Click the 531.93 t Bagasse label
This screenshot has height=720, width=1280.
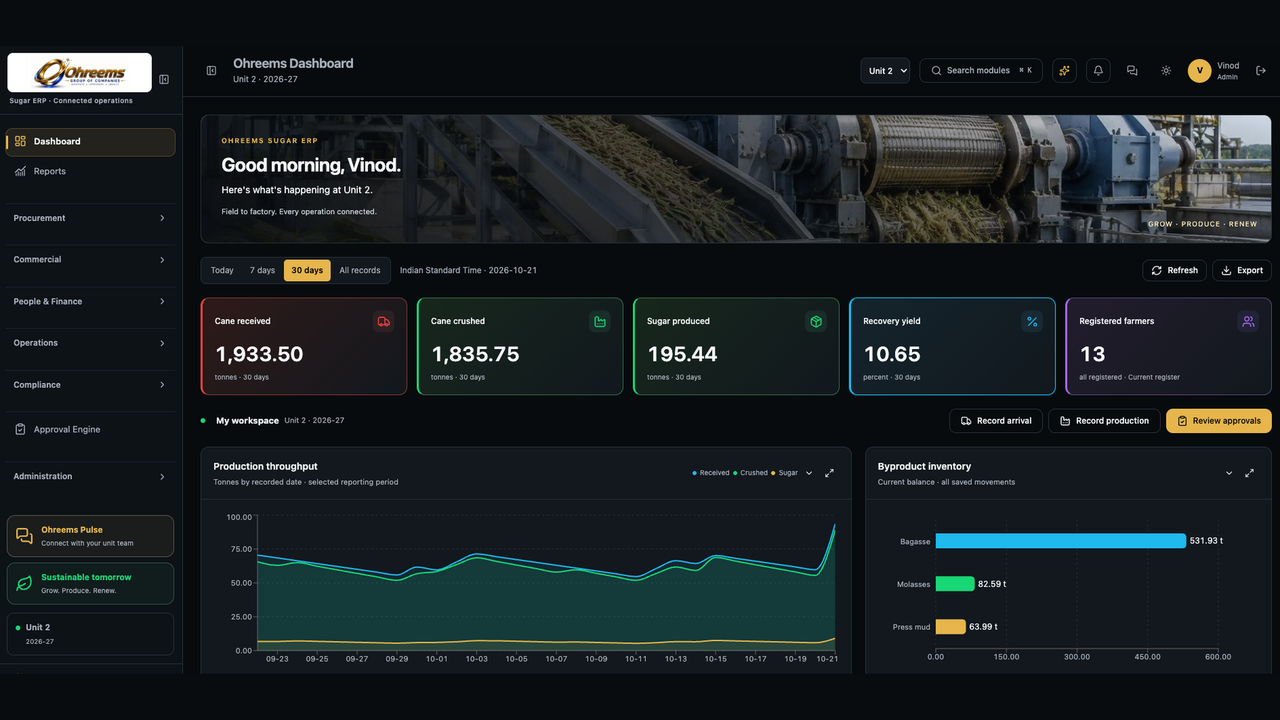pyautogui.click(x=1206, y=541)
